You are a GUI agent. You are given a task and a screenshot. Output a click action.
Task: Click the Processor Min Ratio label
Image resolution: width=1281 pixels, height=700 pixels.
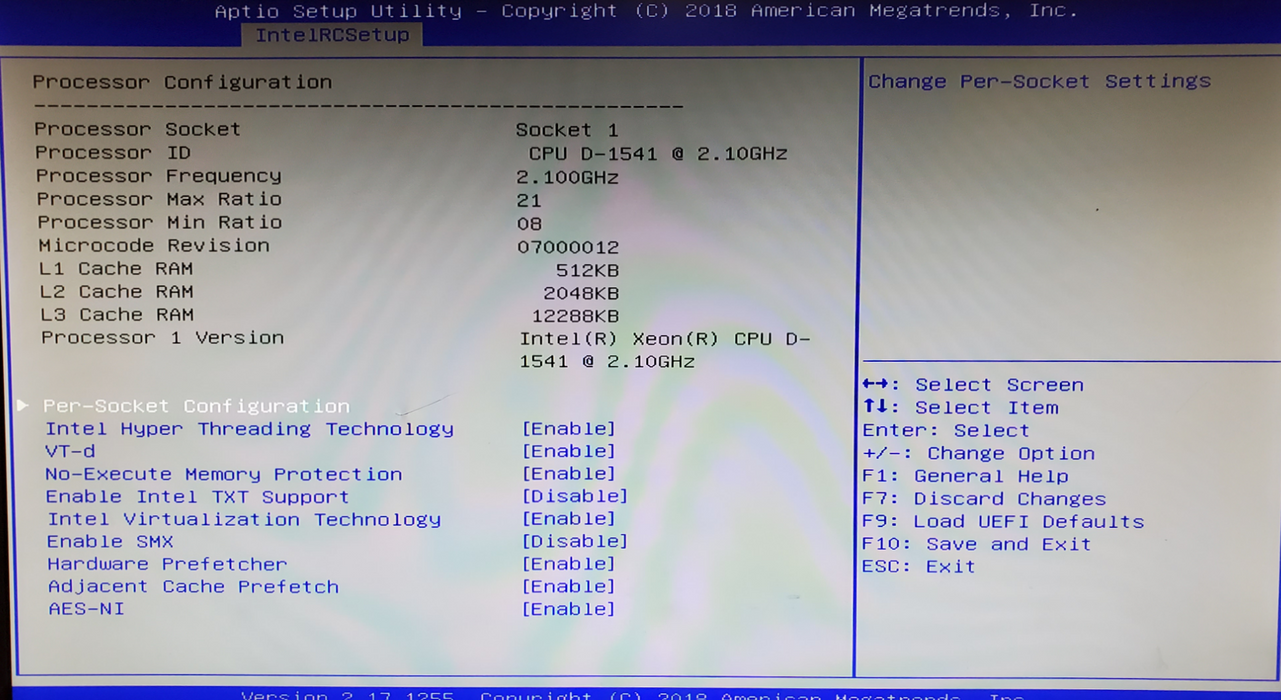pyautogui.click(x=160, y=222)
